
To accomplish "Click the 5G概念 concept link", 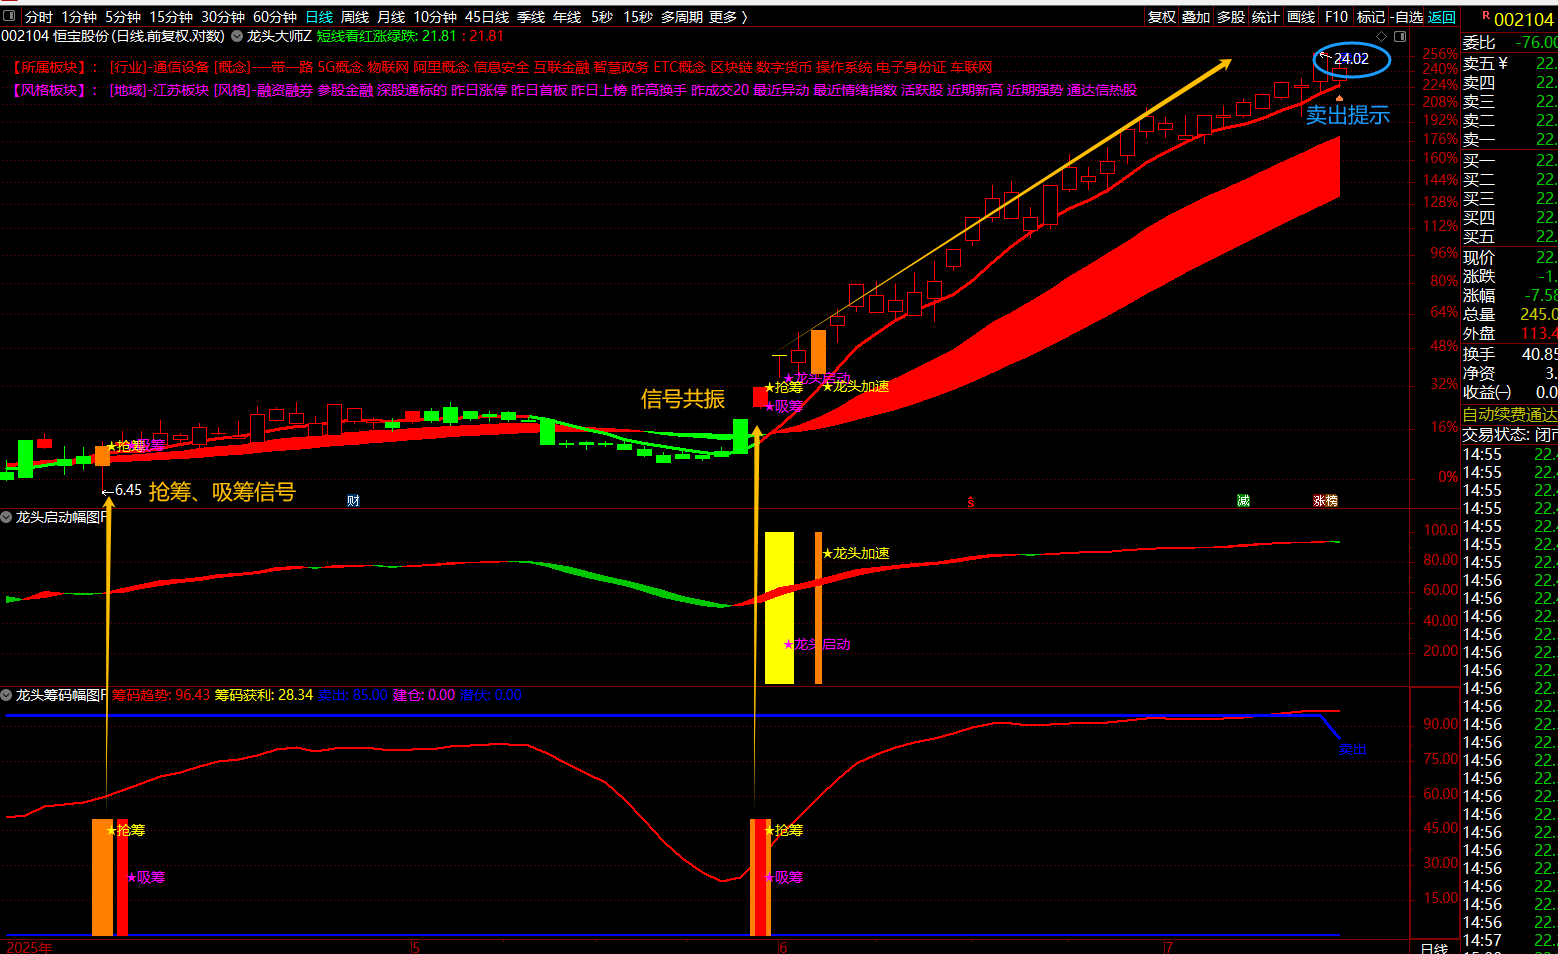I will coord(340,67).
